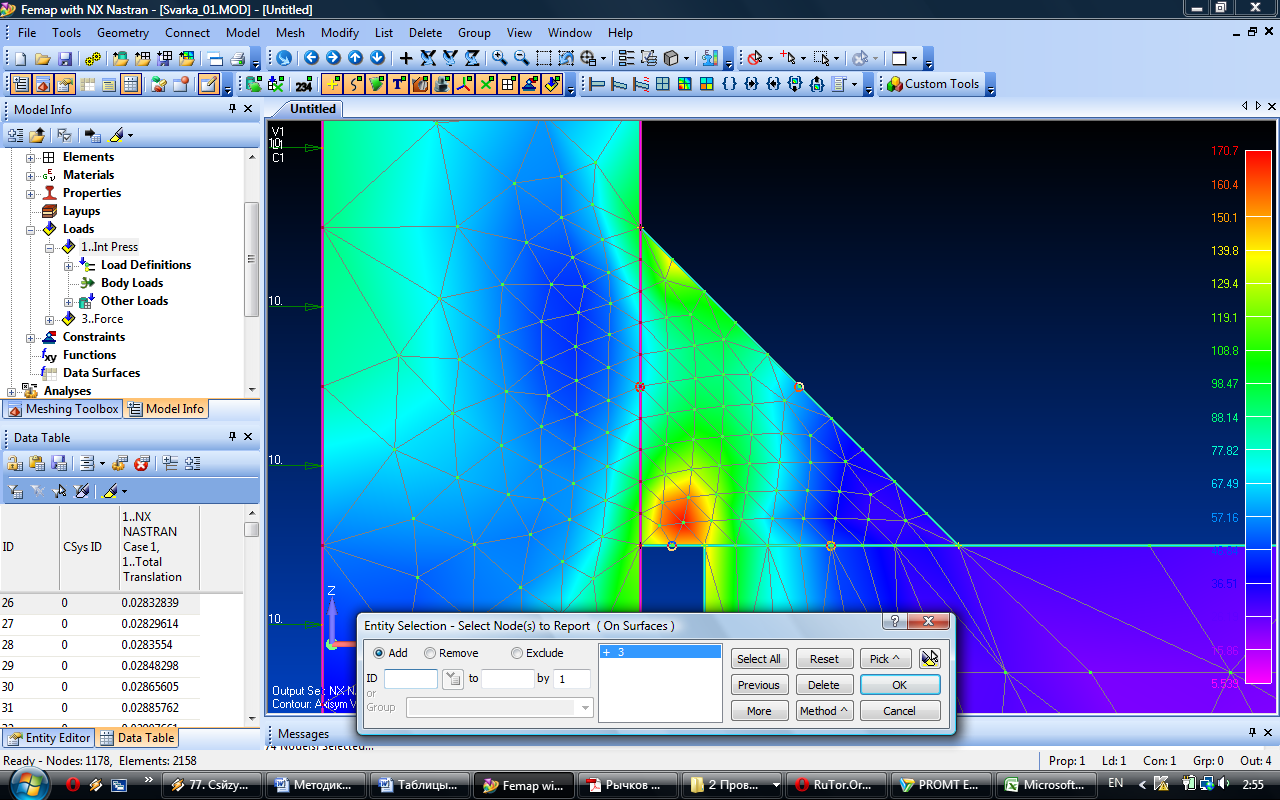Click the Body Loads tree item
This screenshot has width=1280, height=800.
132,283
